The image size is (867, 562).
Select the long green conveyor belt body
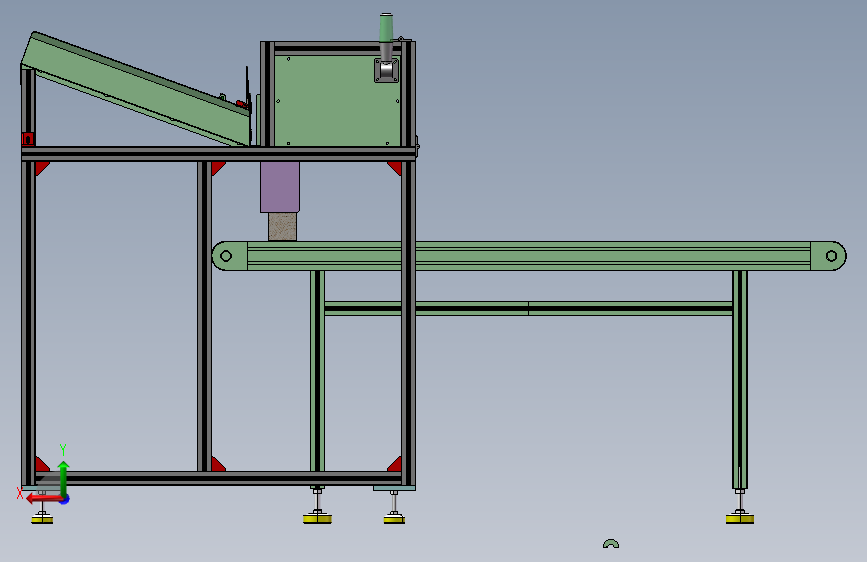(x=529, y=256)
